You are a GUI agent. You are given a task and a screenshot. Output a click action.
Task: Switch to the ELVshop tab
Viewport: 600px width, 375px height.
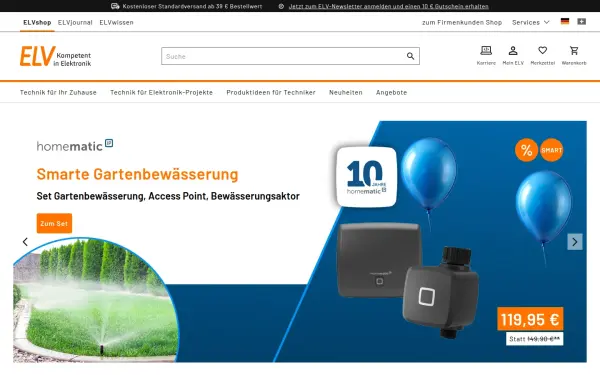tap(37, 23)
